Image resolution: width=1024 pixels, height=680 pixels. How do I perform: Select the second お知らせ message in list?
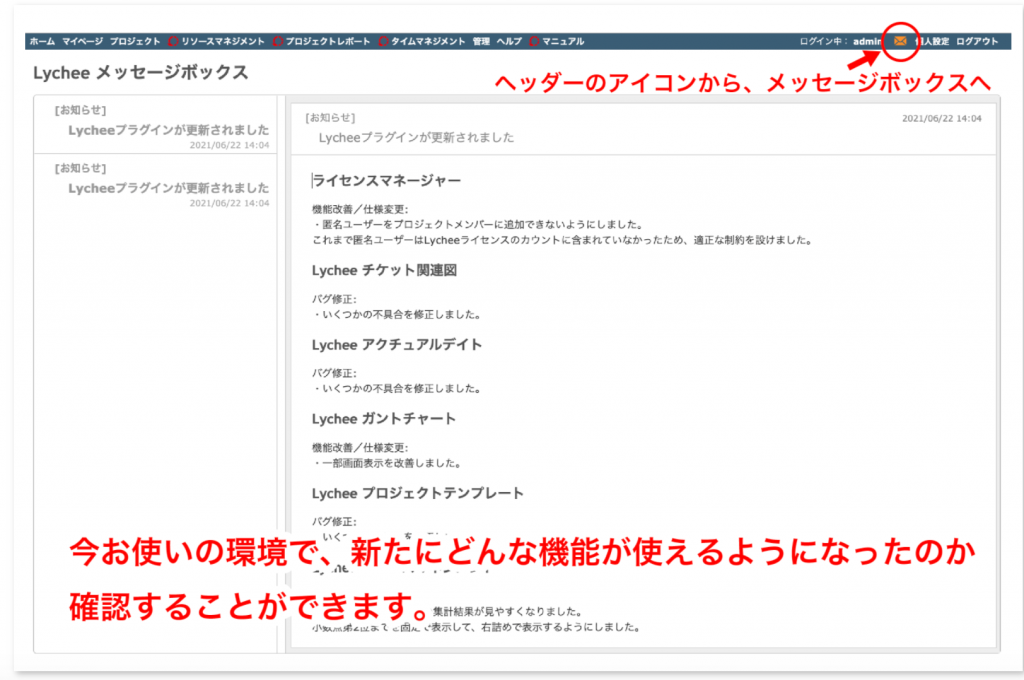click(155, 184)
